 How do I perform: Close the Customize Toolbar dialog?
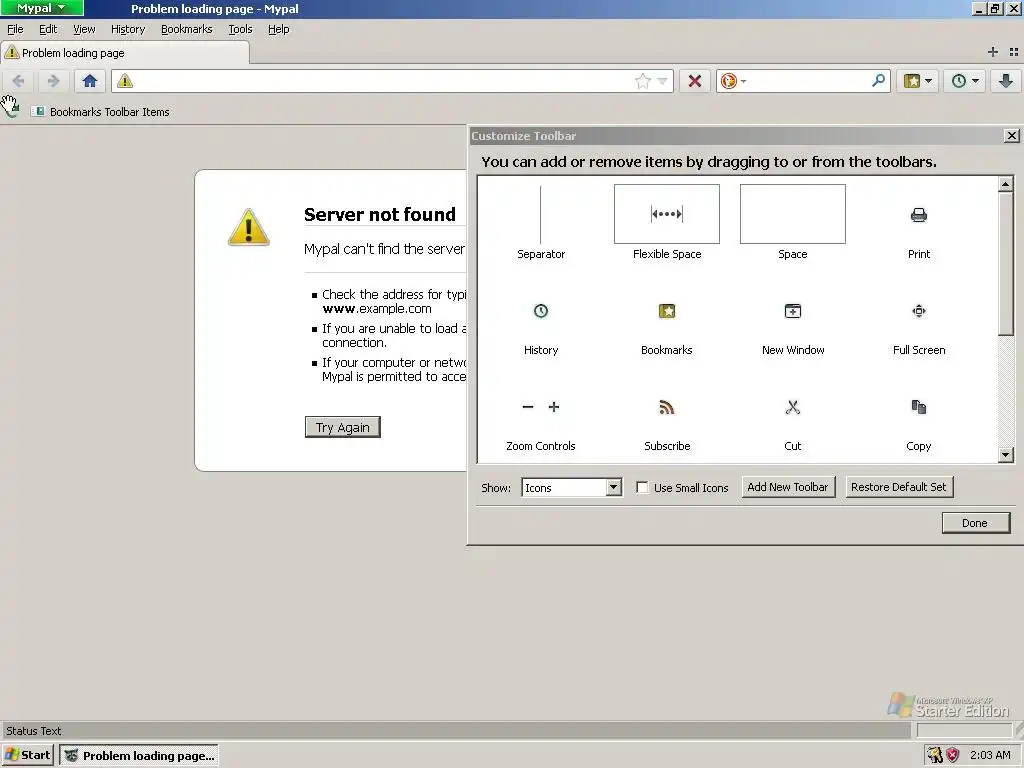tap(1012, 136)
